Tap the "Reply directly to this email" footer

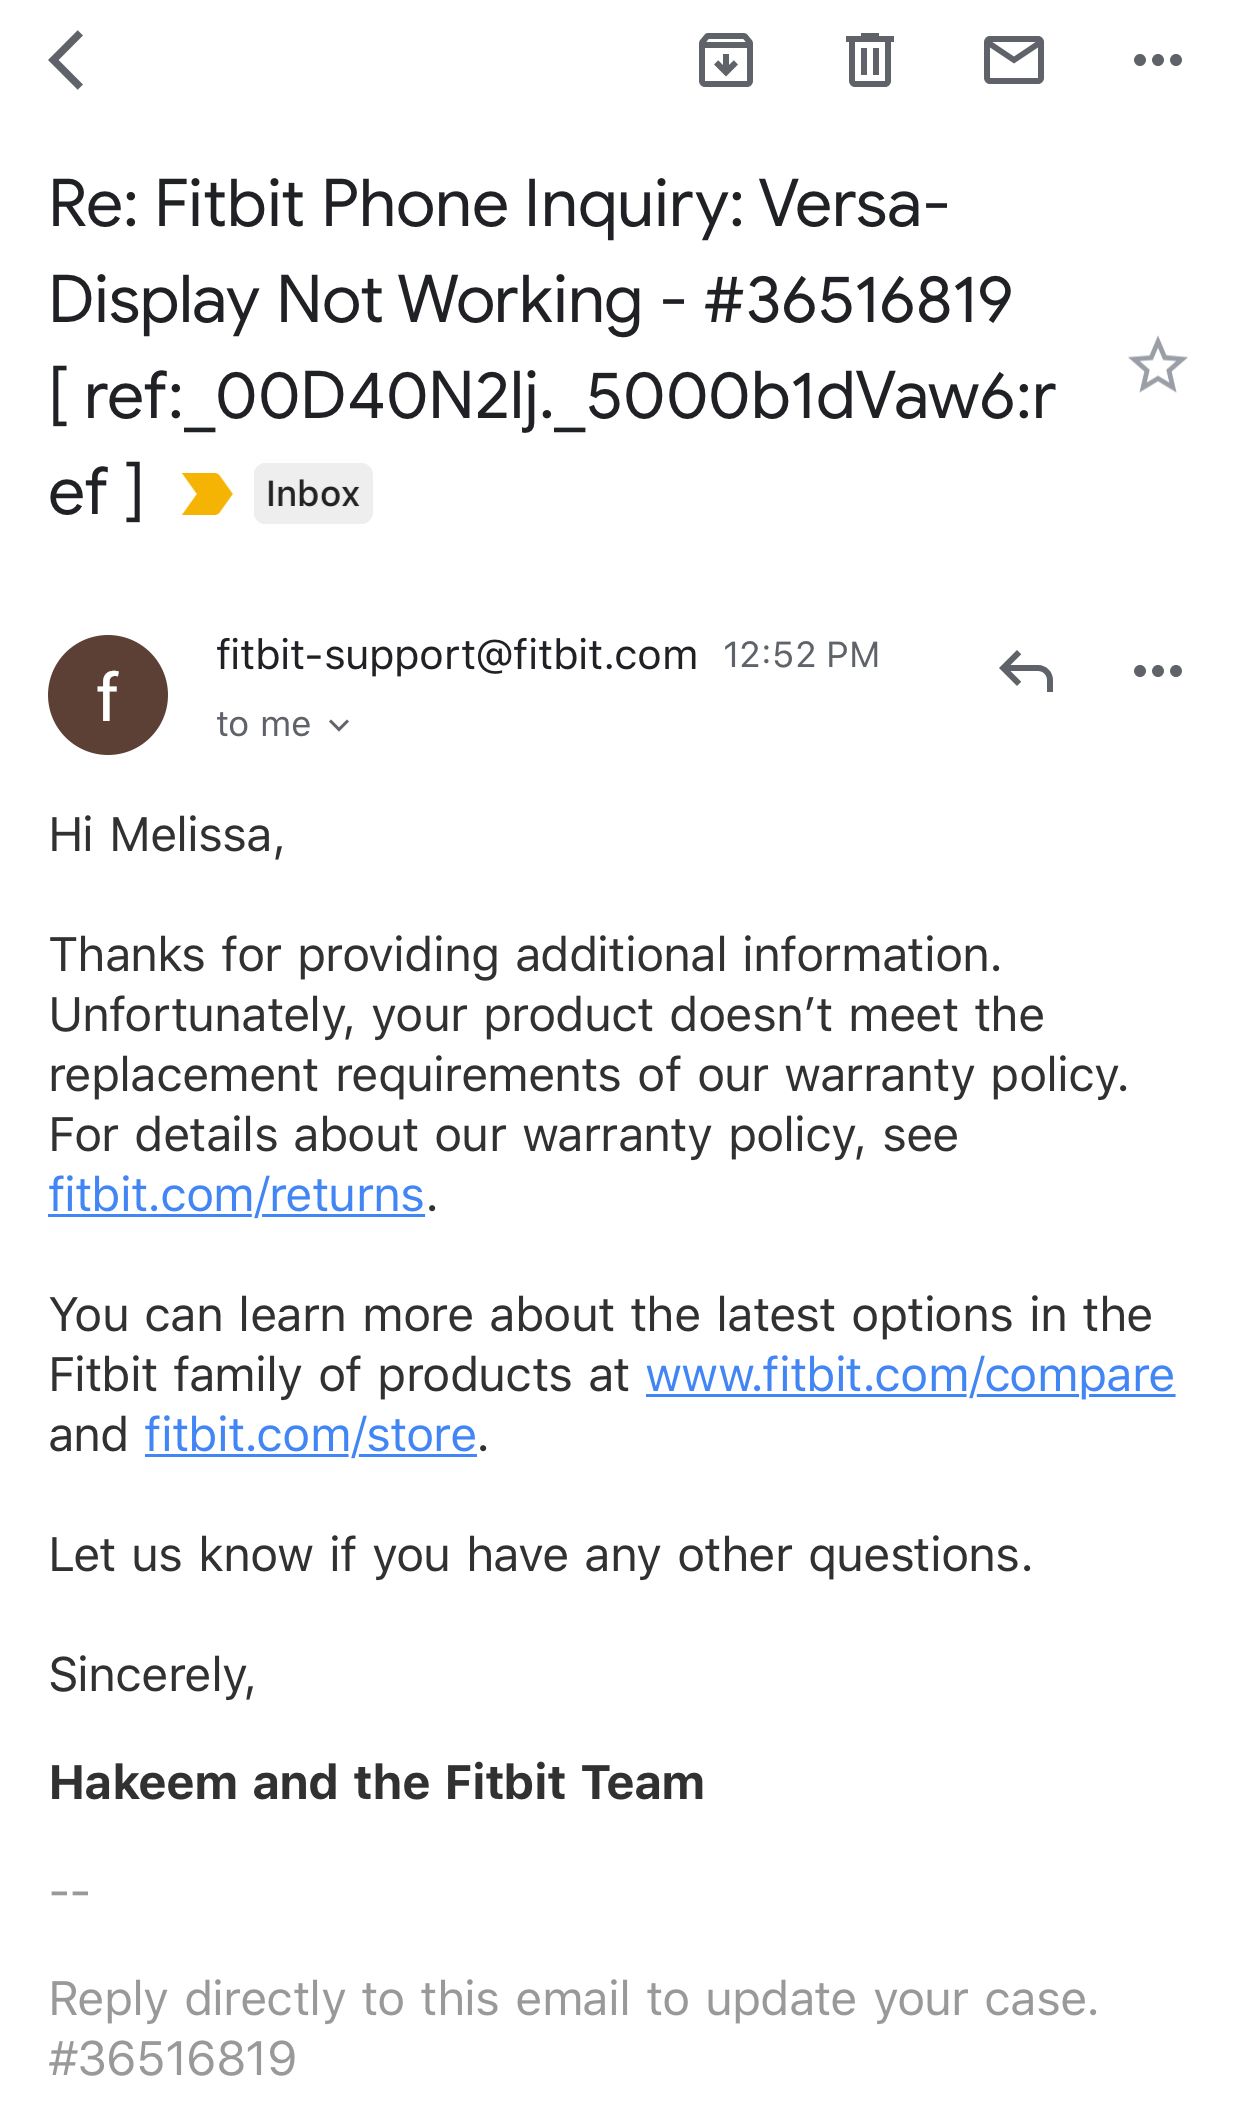point(573,2000)
